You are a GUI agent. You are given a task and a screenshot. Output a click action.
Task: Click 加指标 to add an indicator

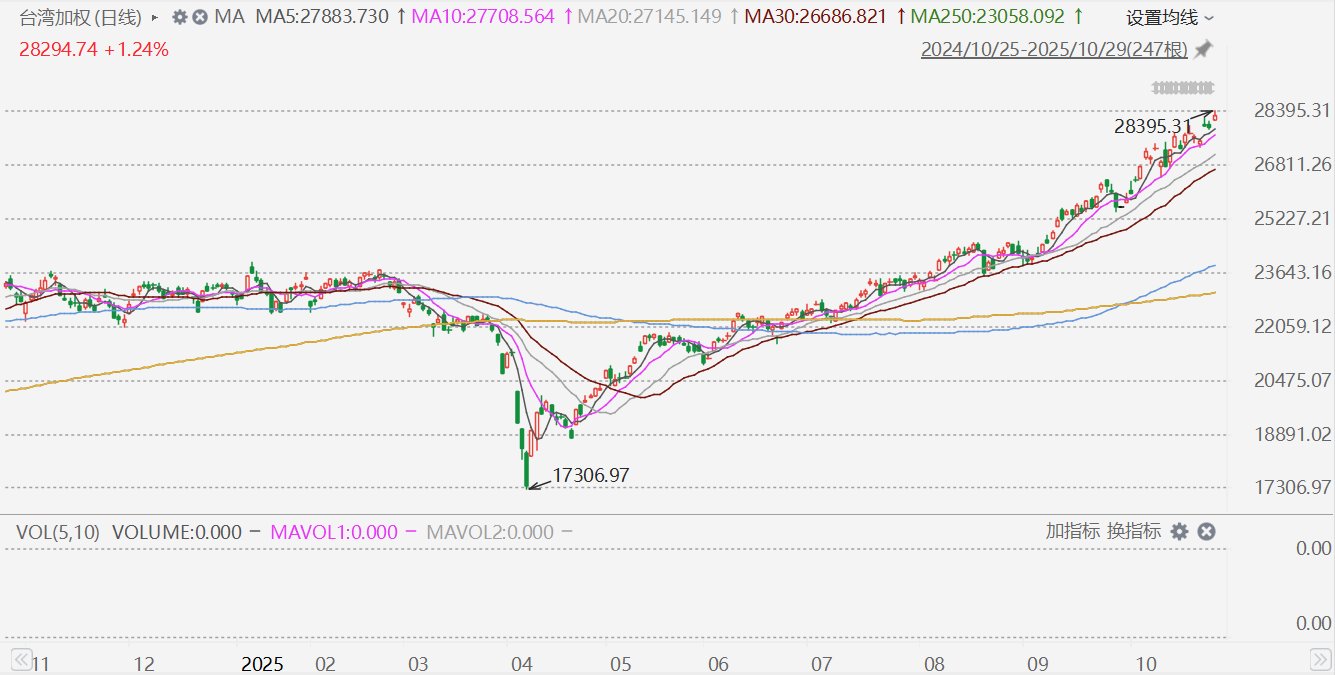coord(1073,532)
